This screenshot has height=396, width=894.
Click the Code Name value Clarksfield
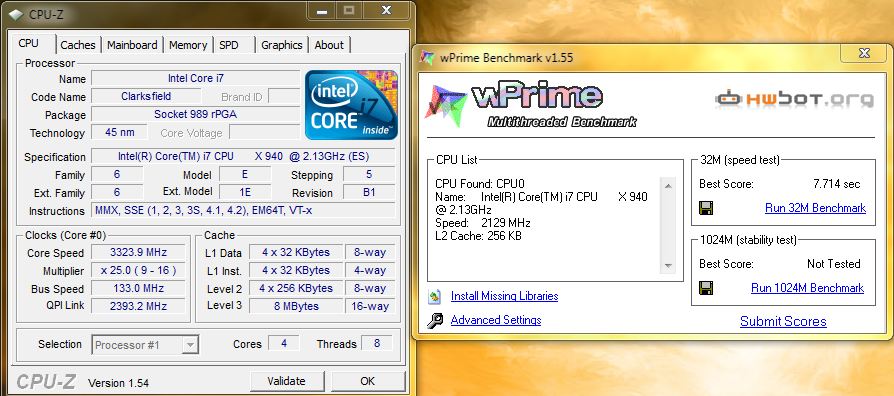point(146,96)
